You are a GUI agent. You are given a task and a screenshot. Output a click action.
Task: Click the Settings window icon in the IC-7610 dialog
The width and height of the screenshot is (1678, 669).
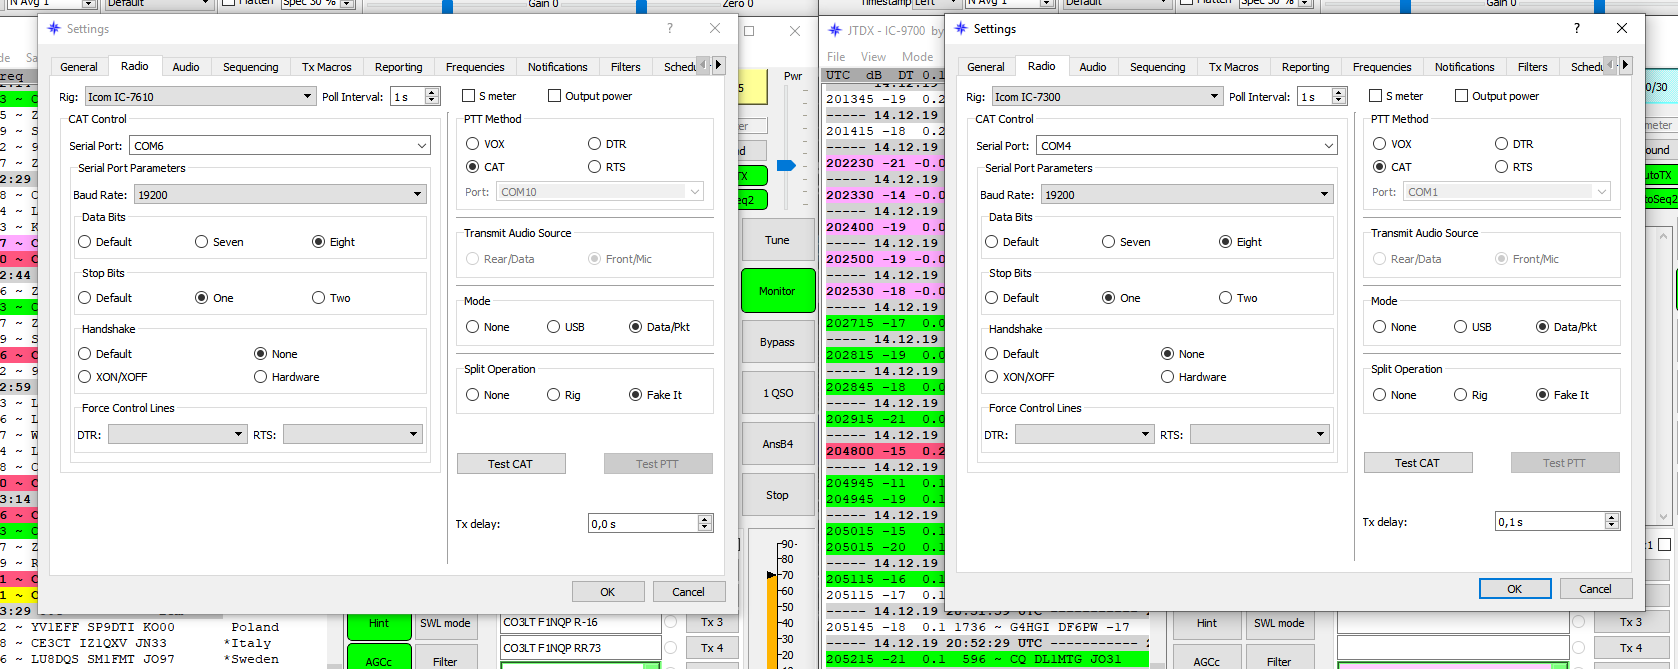[x=54, y=29]
